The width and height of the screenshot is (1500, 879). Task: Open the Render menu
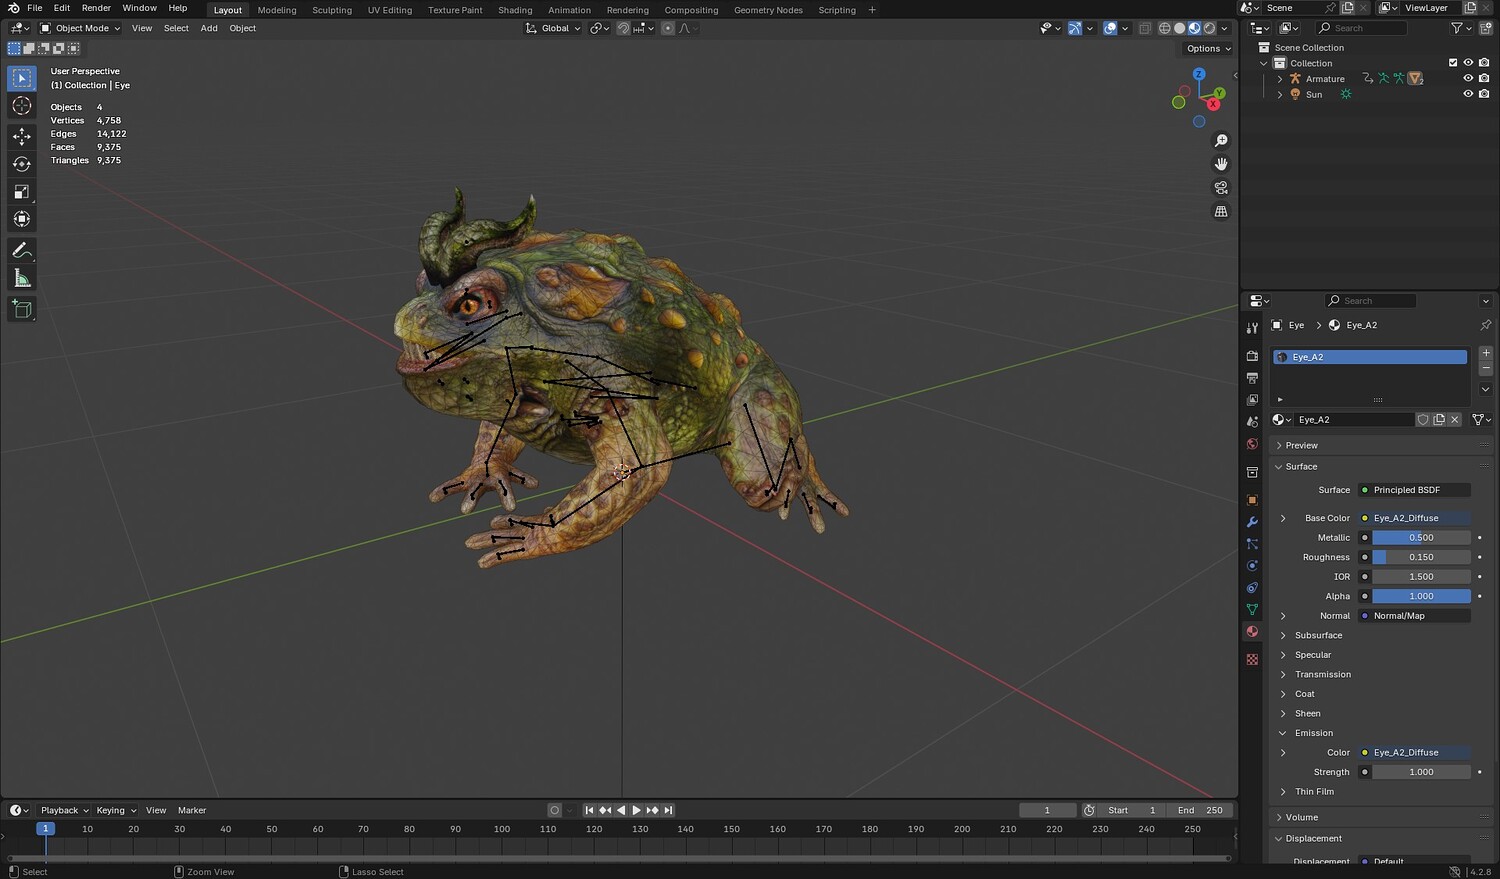pos(96,8)
